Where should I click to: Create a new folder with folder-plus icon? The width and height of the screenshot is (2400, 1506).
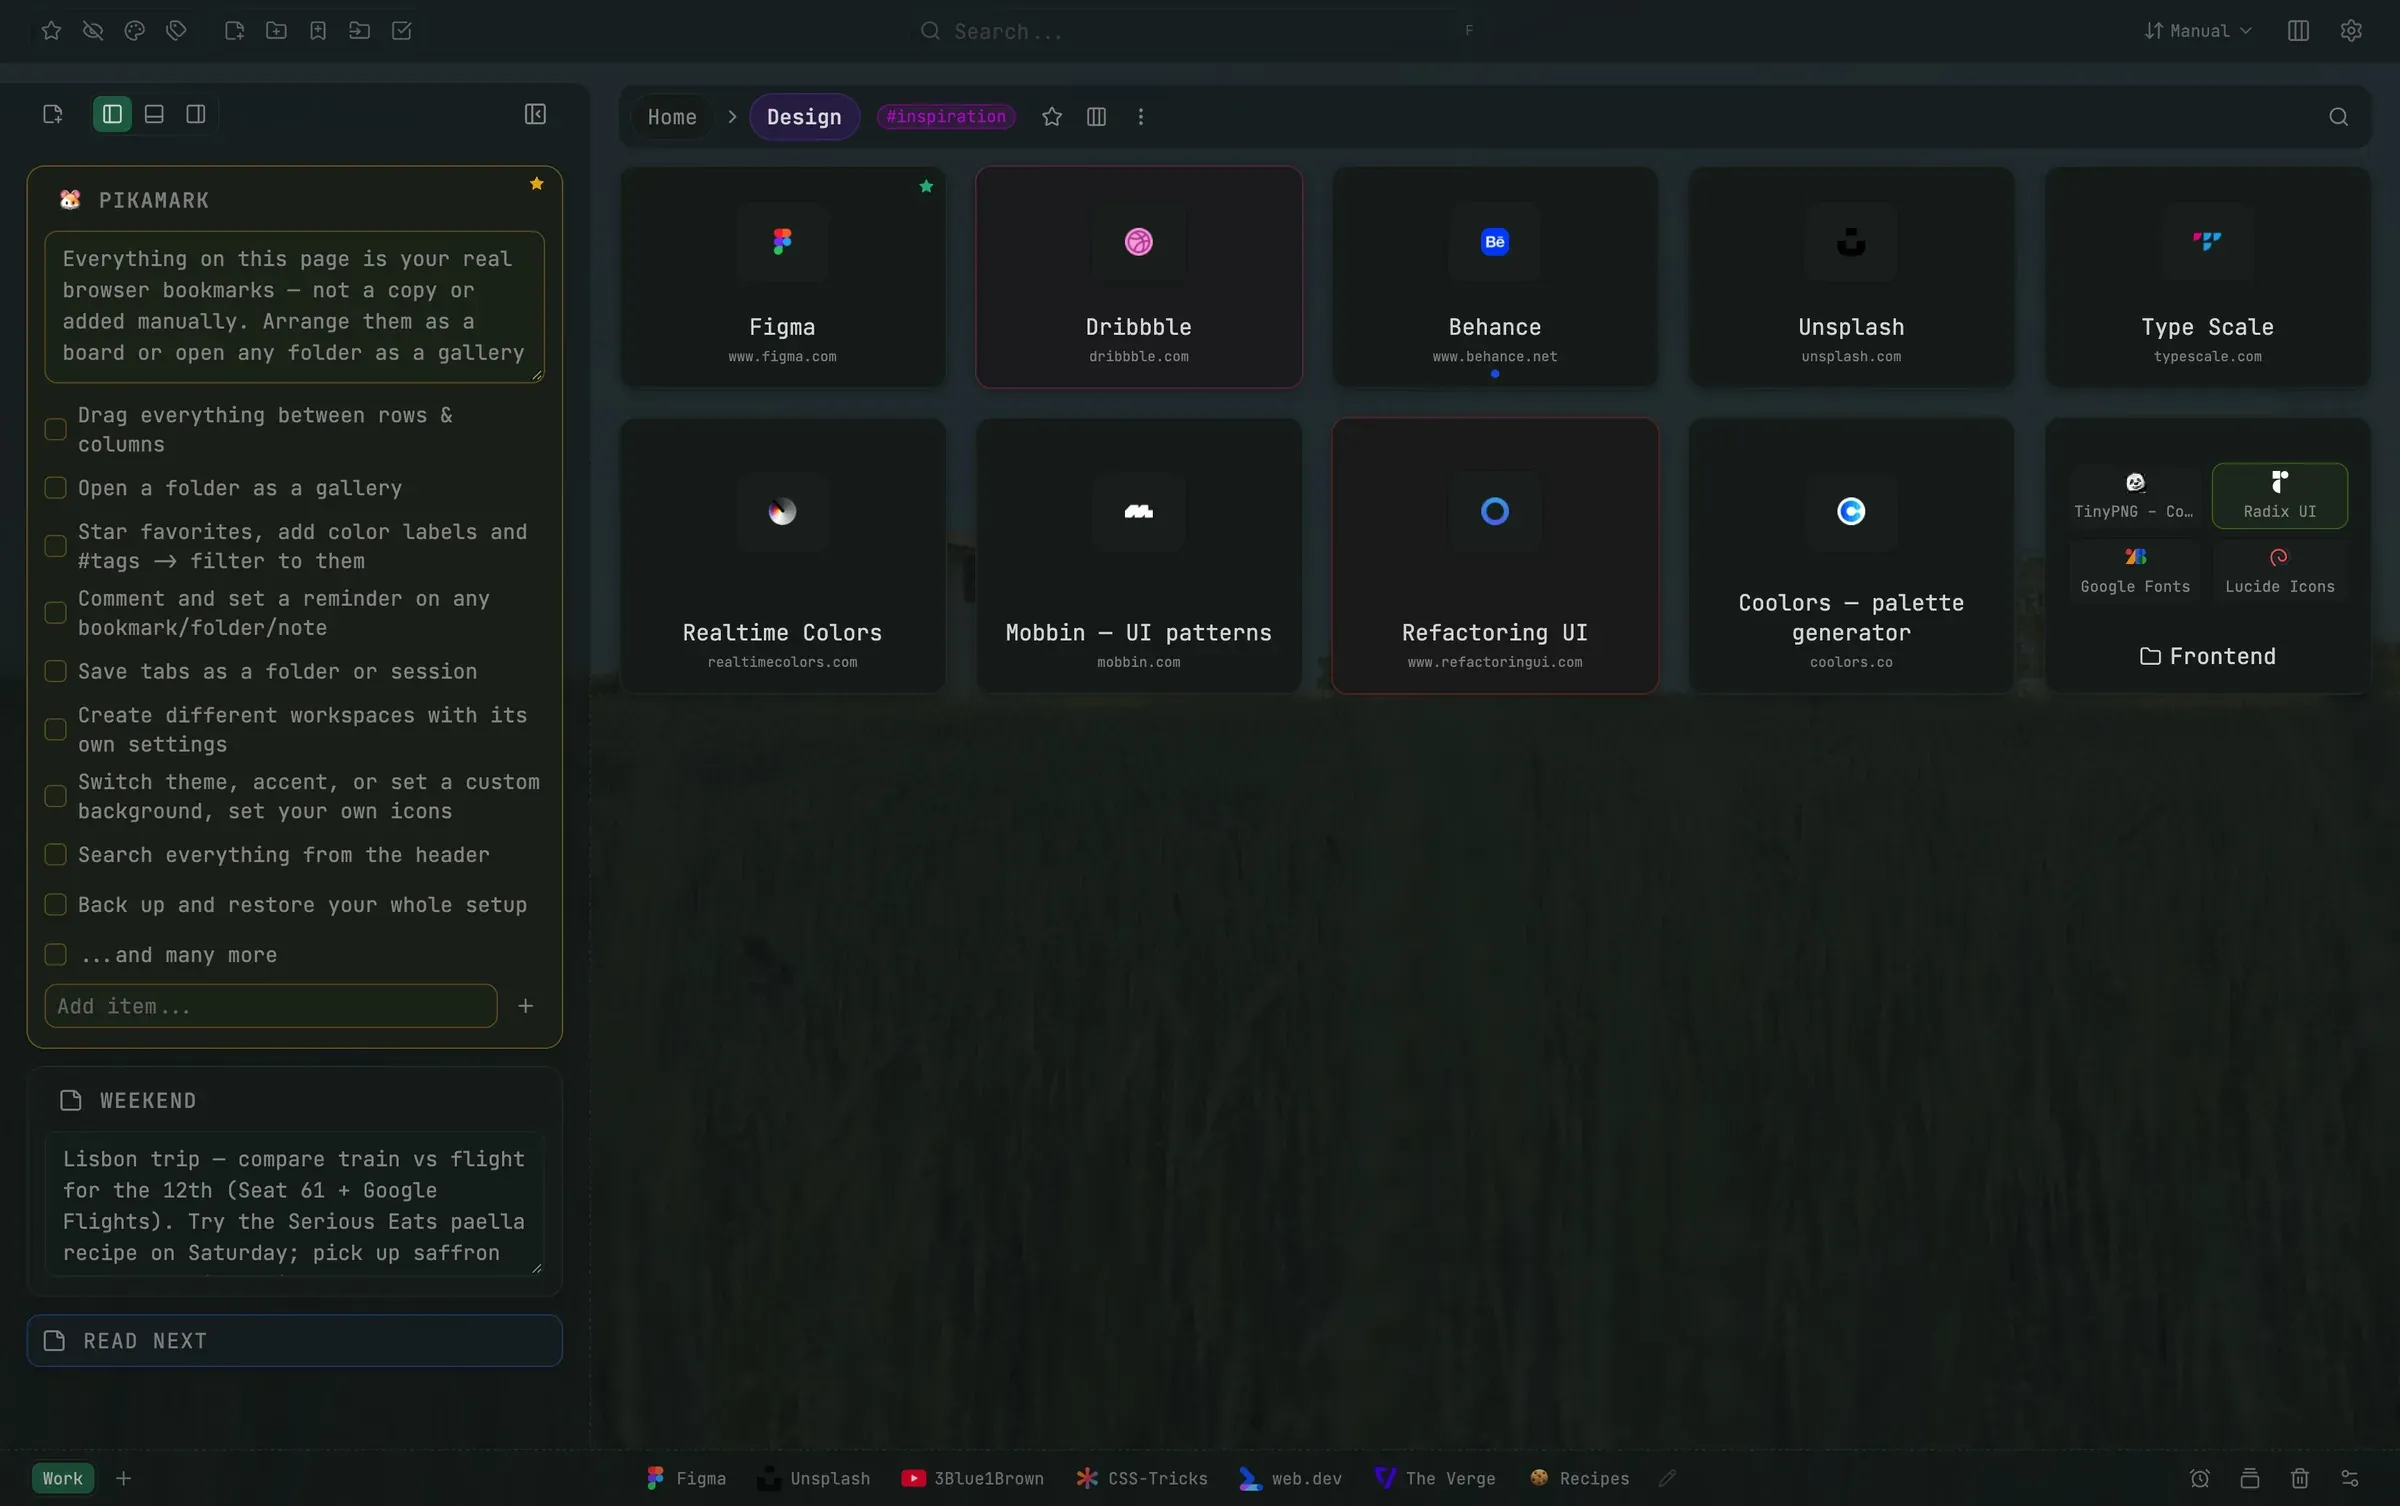tap(277, 31)
